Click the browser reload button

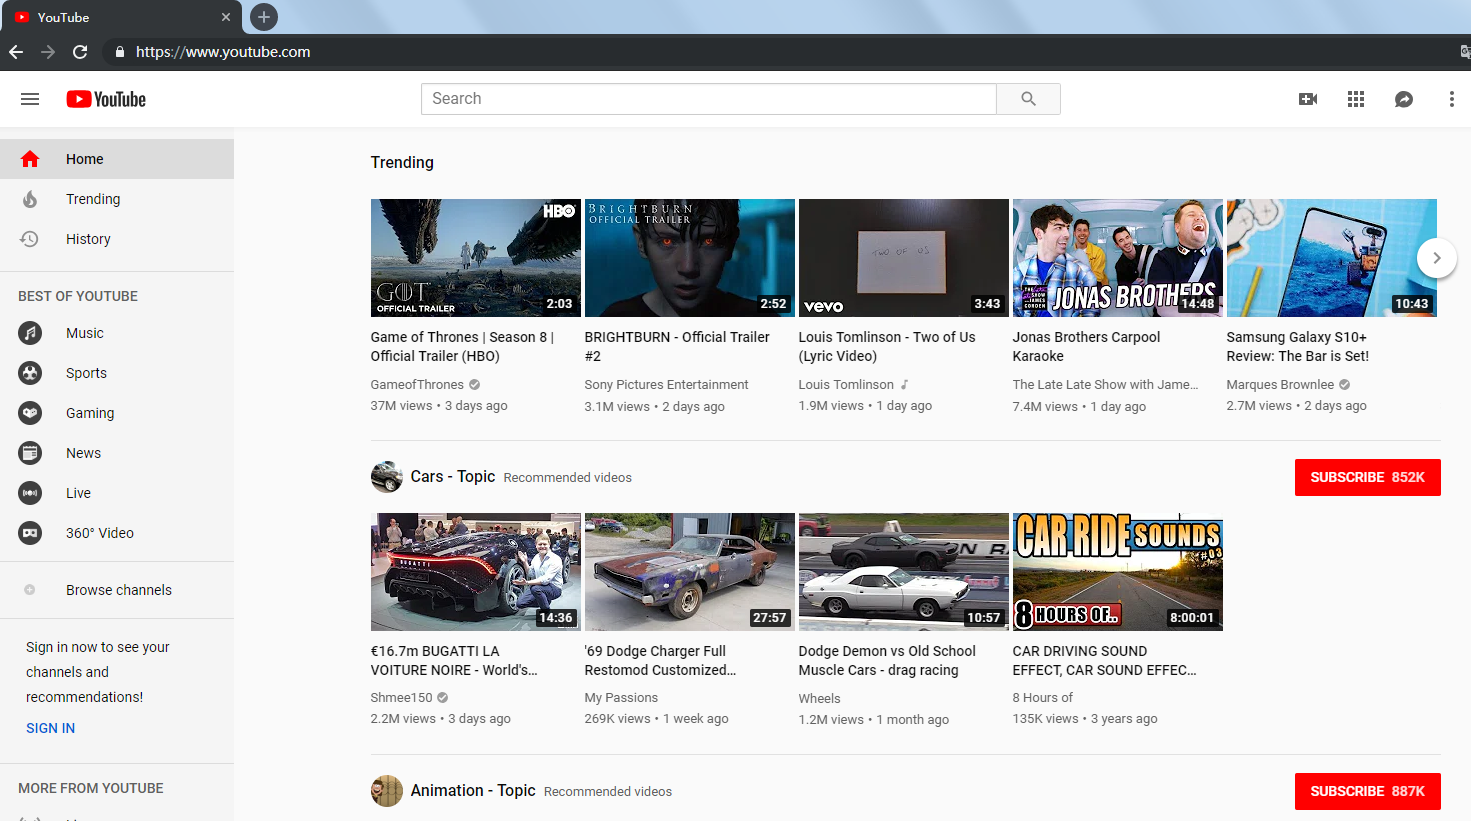tap(80, 52)
